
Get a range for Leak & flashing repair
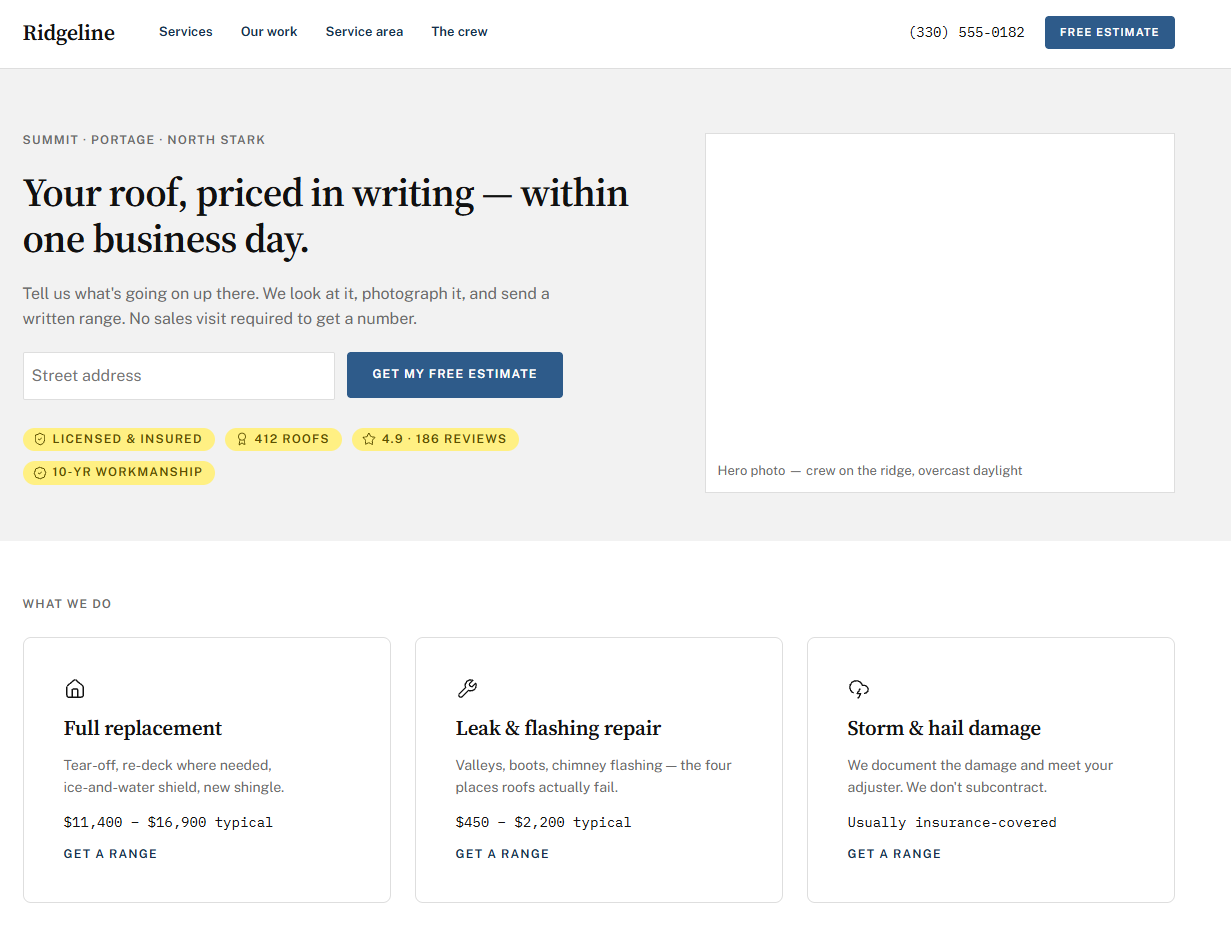click(x=502, y=854)
